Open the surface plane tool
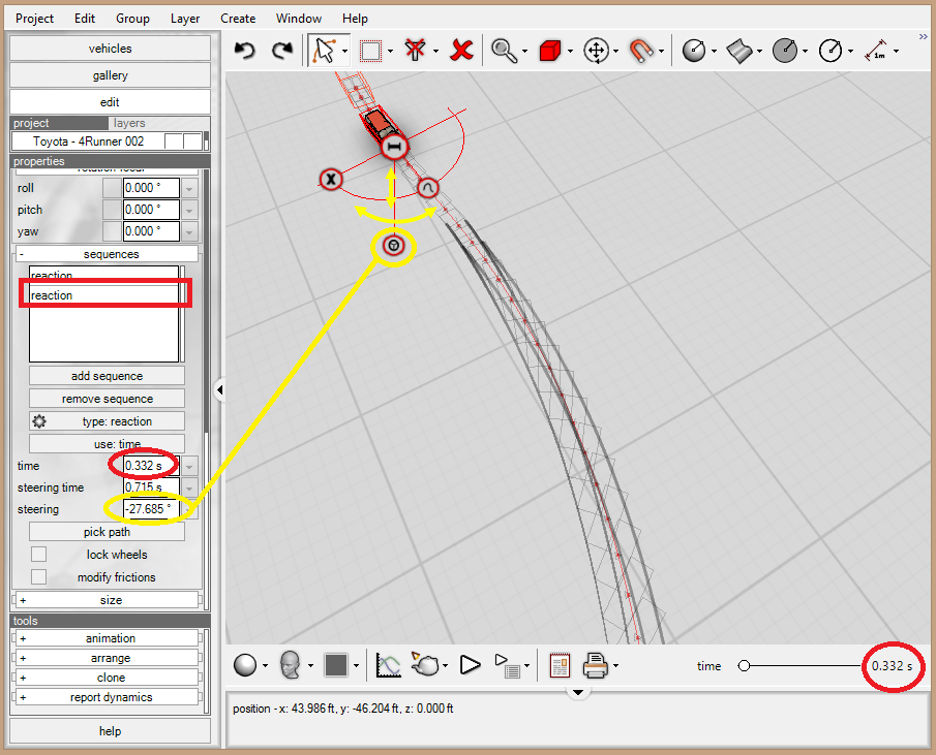Viewport: 936px width, 755px height. coord(739,51)
